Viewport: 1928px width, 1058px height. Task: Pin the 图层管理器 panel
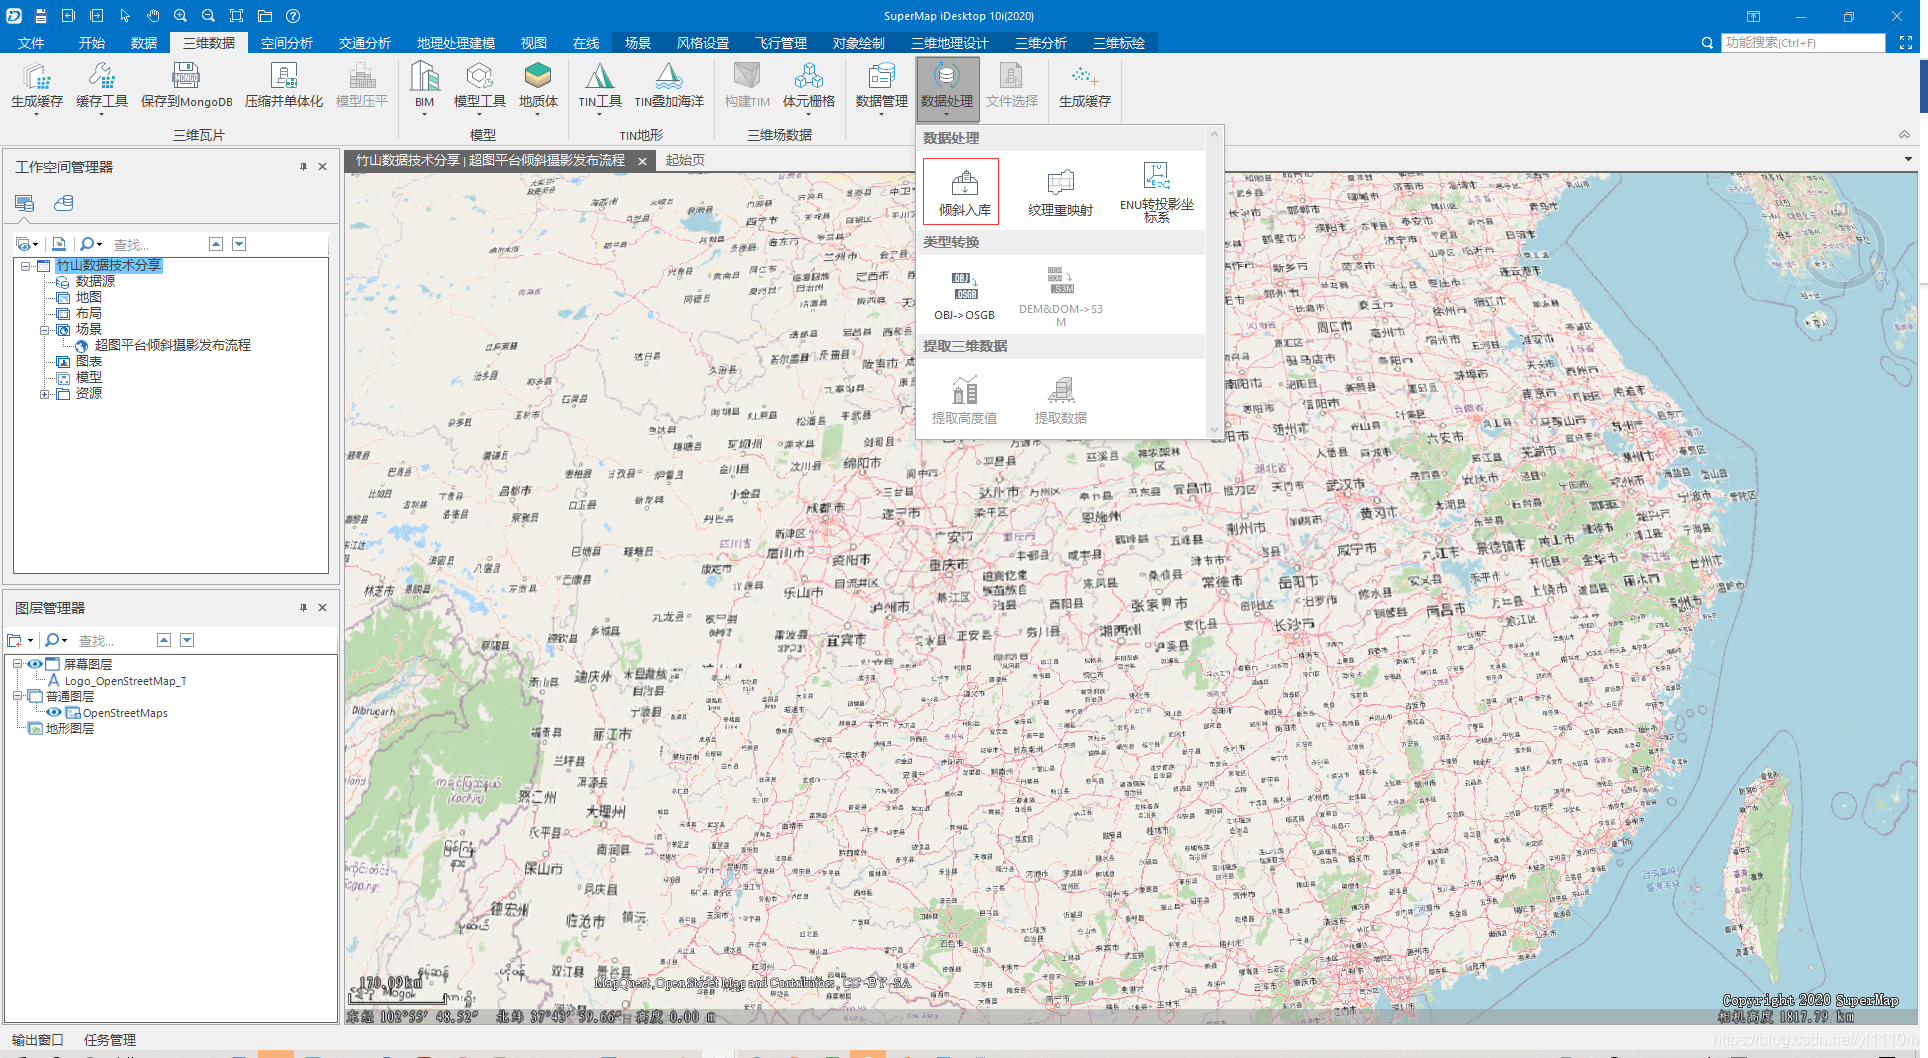[303, 607]
